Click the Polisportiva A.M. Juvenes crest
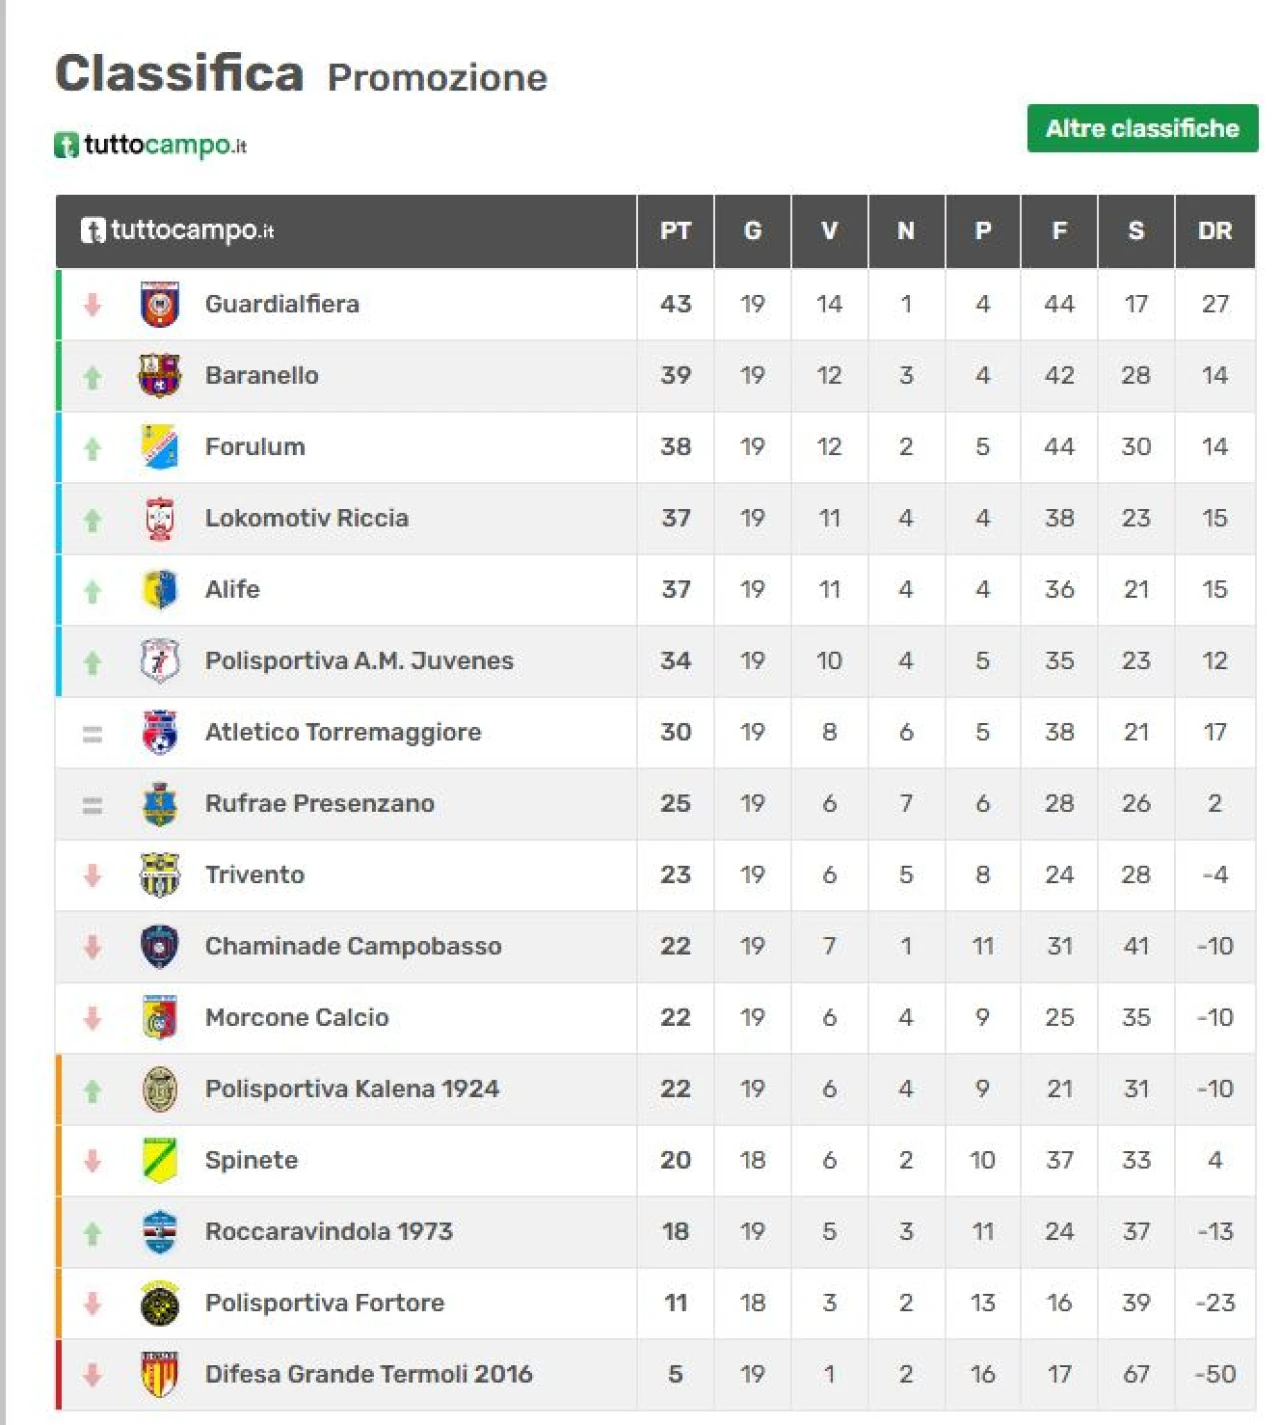This screenshot has height=1425, width=1280. 160,661
